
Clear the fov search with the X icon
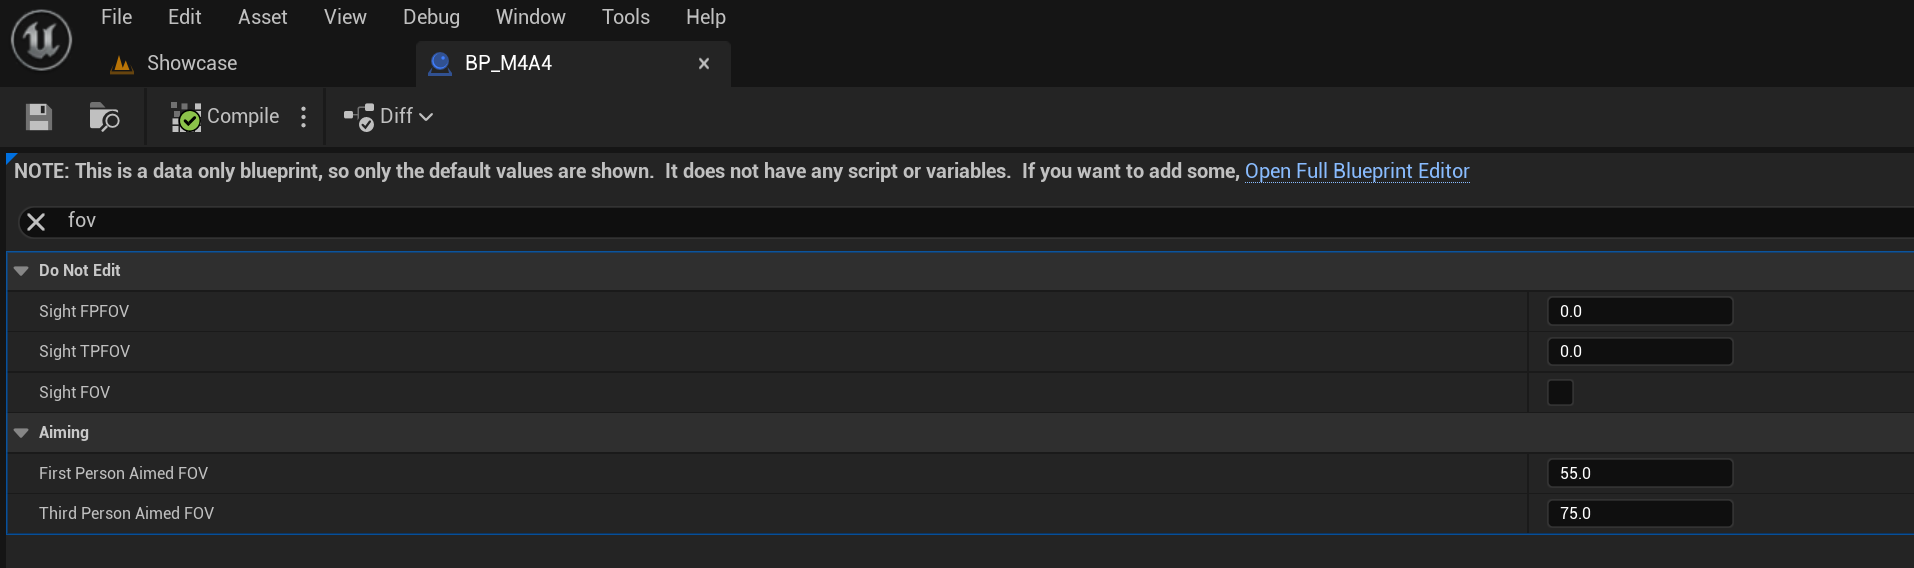click(36, 222)
